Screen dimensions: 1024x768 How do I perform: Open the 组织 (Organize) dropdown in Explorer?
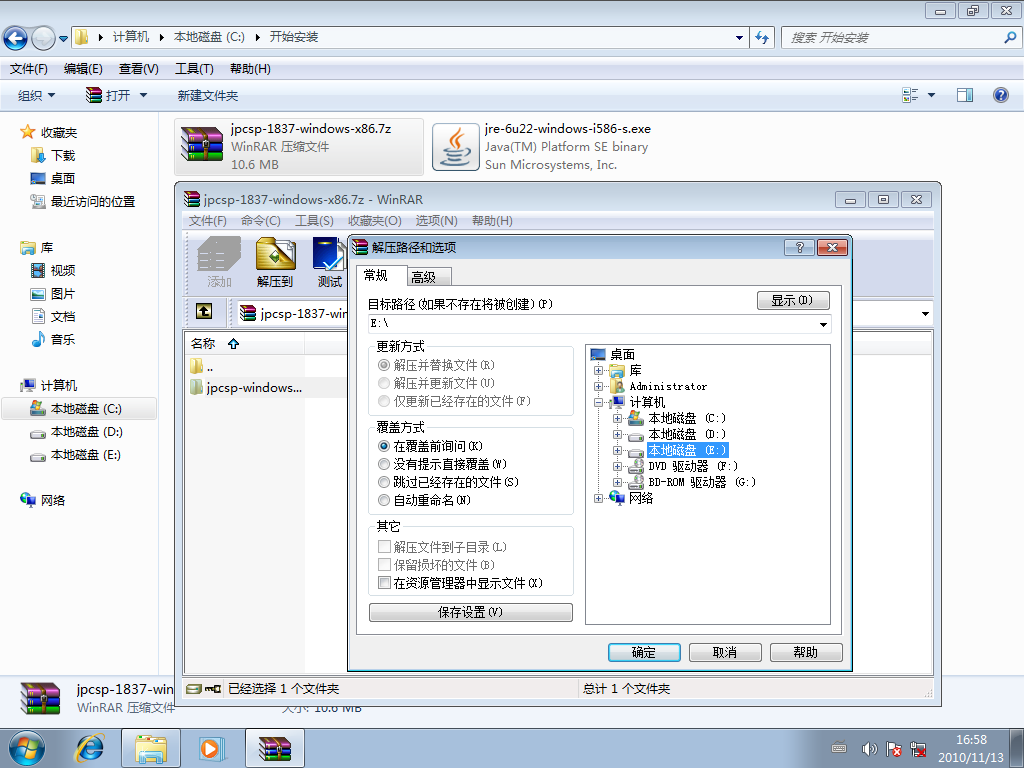tap(36, 96)
